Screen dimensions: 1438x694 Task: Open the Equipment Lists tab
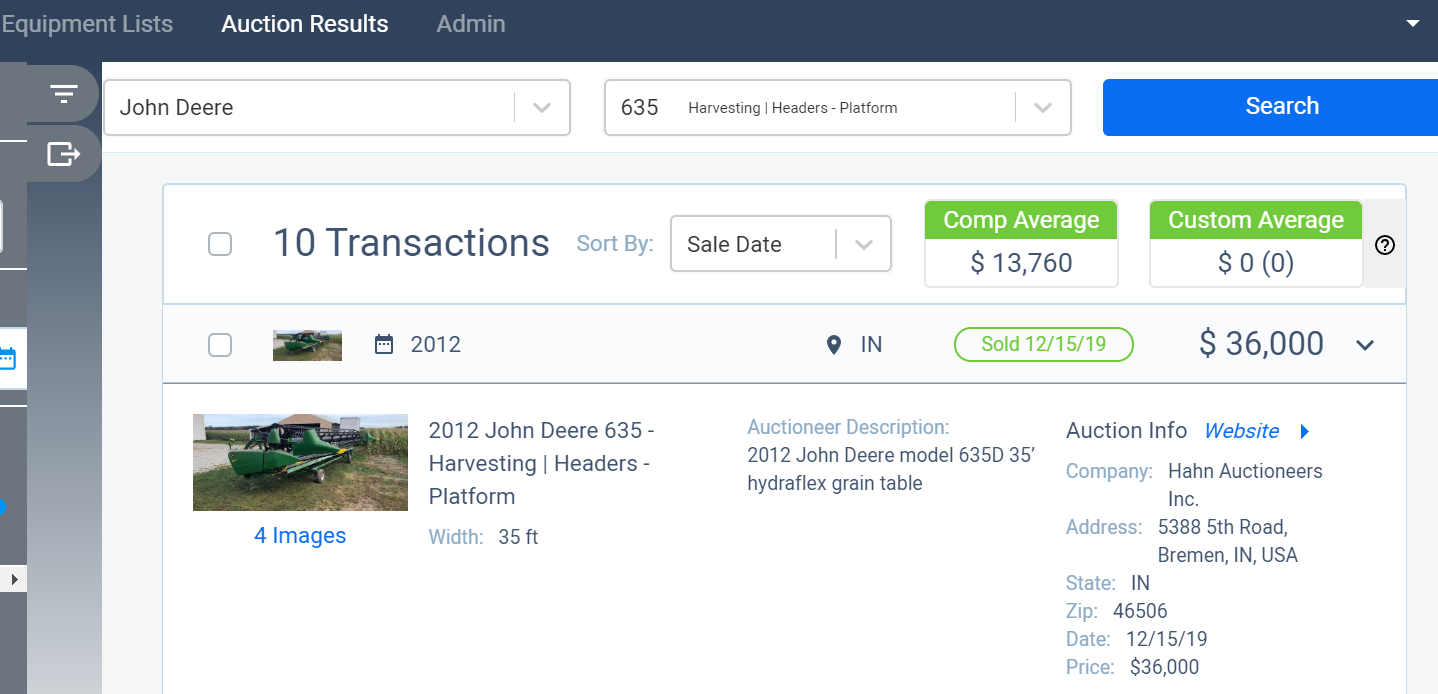click(x=87, y=24)
